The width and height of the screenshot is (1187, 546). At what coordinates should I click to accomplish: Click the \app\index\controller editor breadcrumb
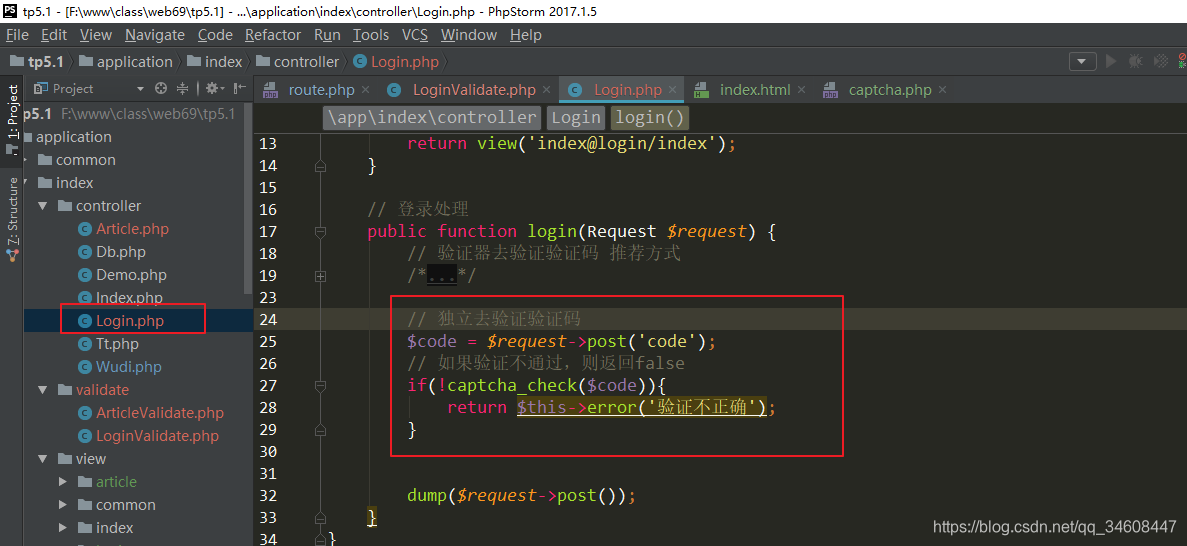tap(431, 117)
